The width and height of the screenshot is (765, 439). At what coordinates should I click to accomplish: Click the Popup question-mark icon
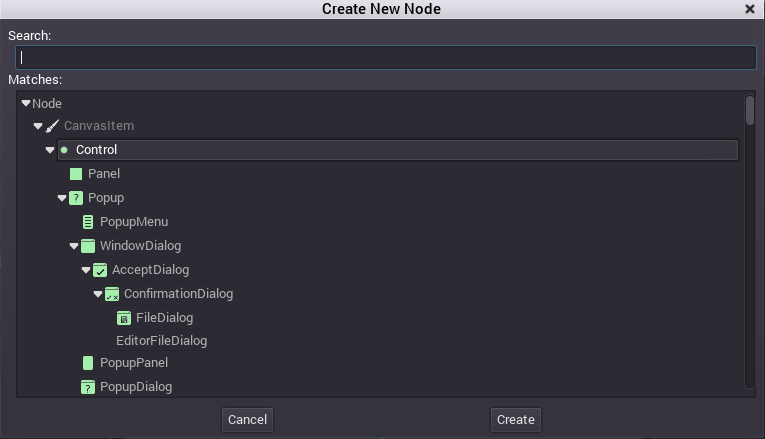[x=76, y=198]
